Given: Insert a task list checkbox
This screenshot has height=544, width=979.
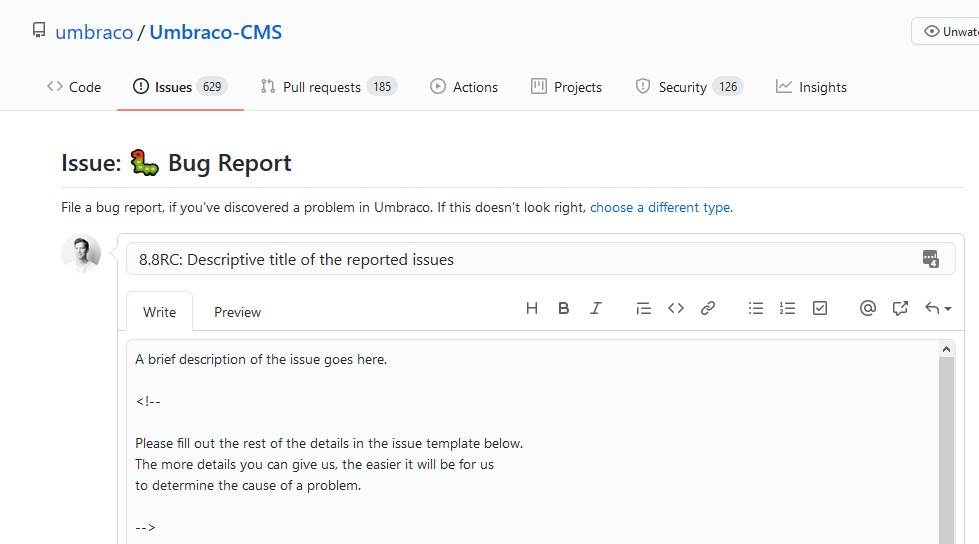Looking at the screenshot, I should click(820, 308).
